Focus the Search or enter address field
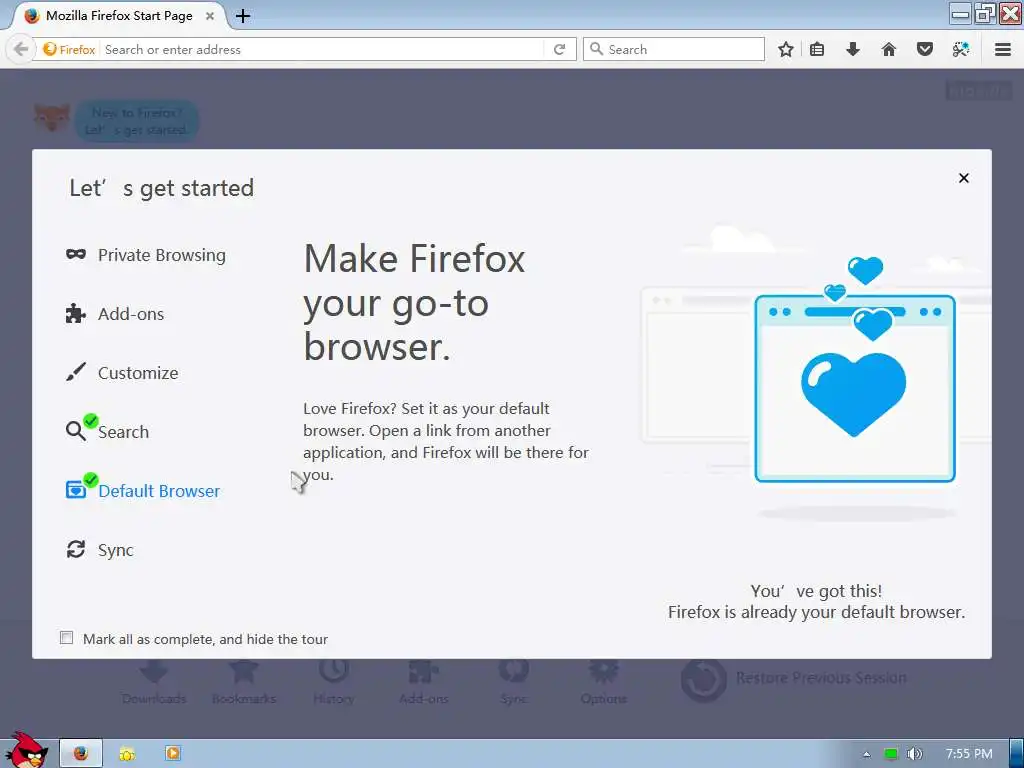1024x768 pixels. coord(323,50)
